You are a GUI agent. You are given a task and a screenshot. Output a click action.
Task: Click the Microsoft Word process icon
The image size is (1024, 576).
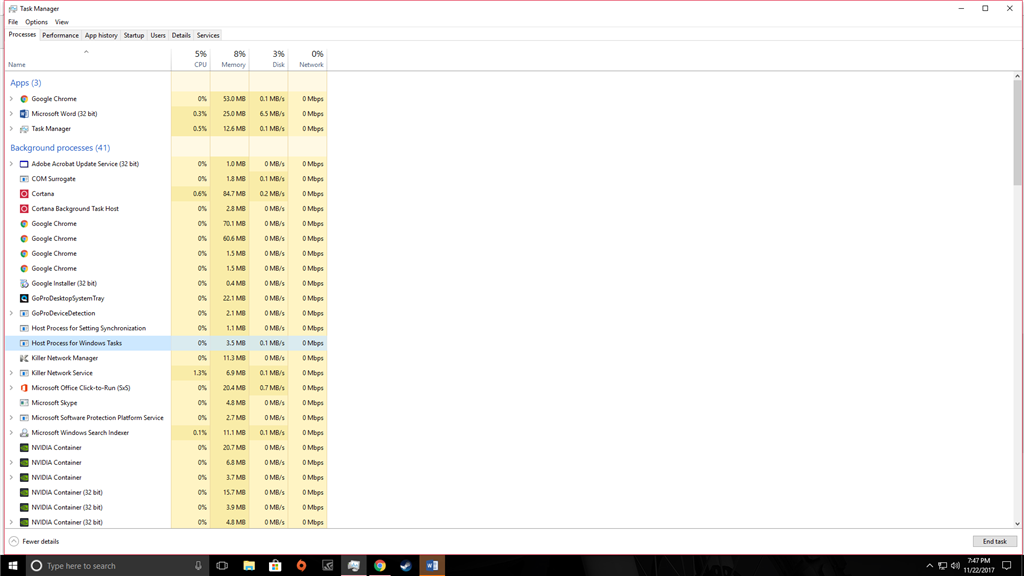coord(24,114)
